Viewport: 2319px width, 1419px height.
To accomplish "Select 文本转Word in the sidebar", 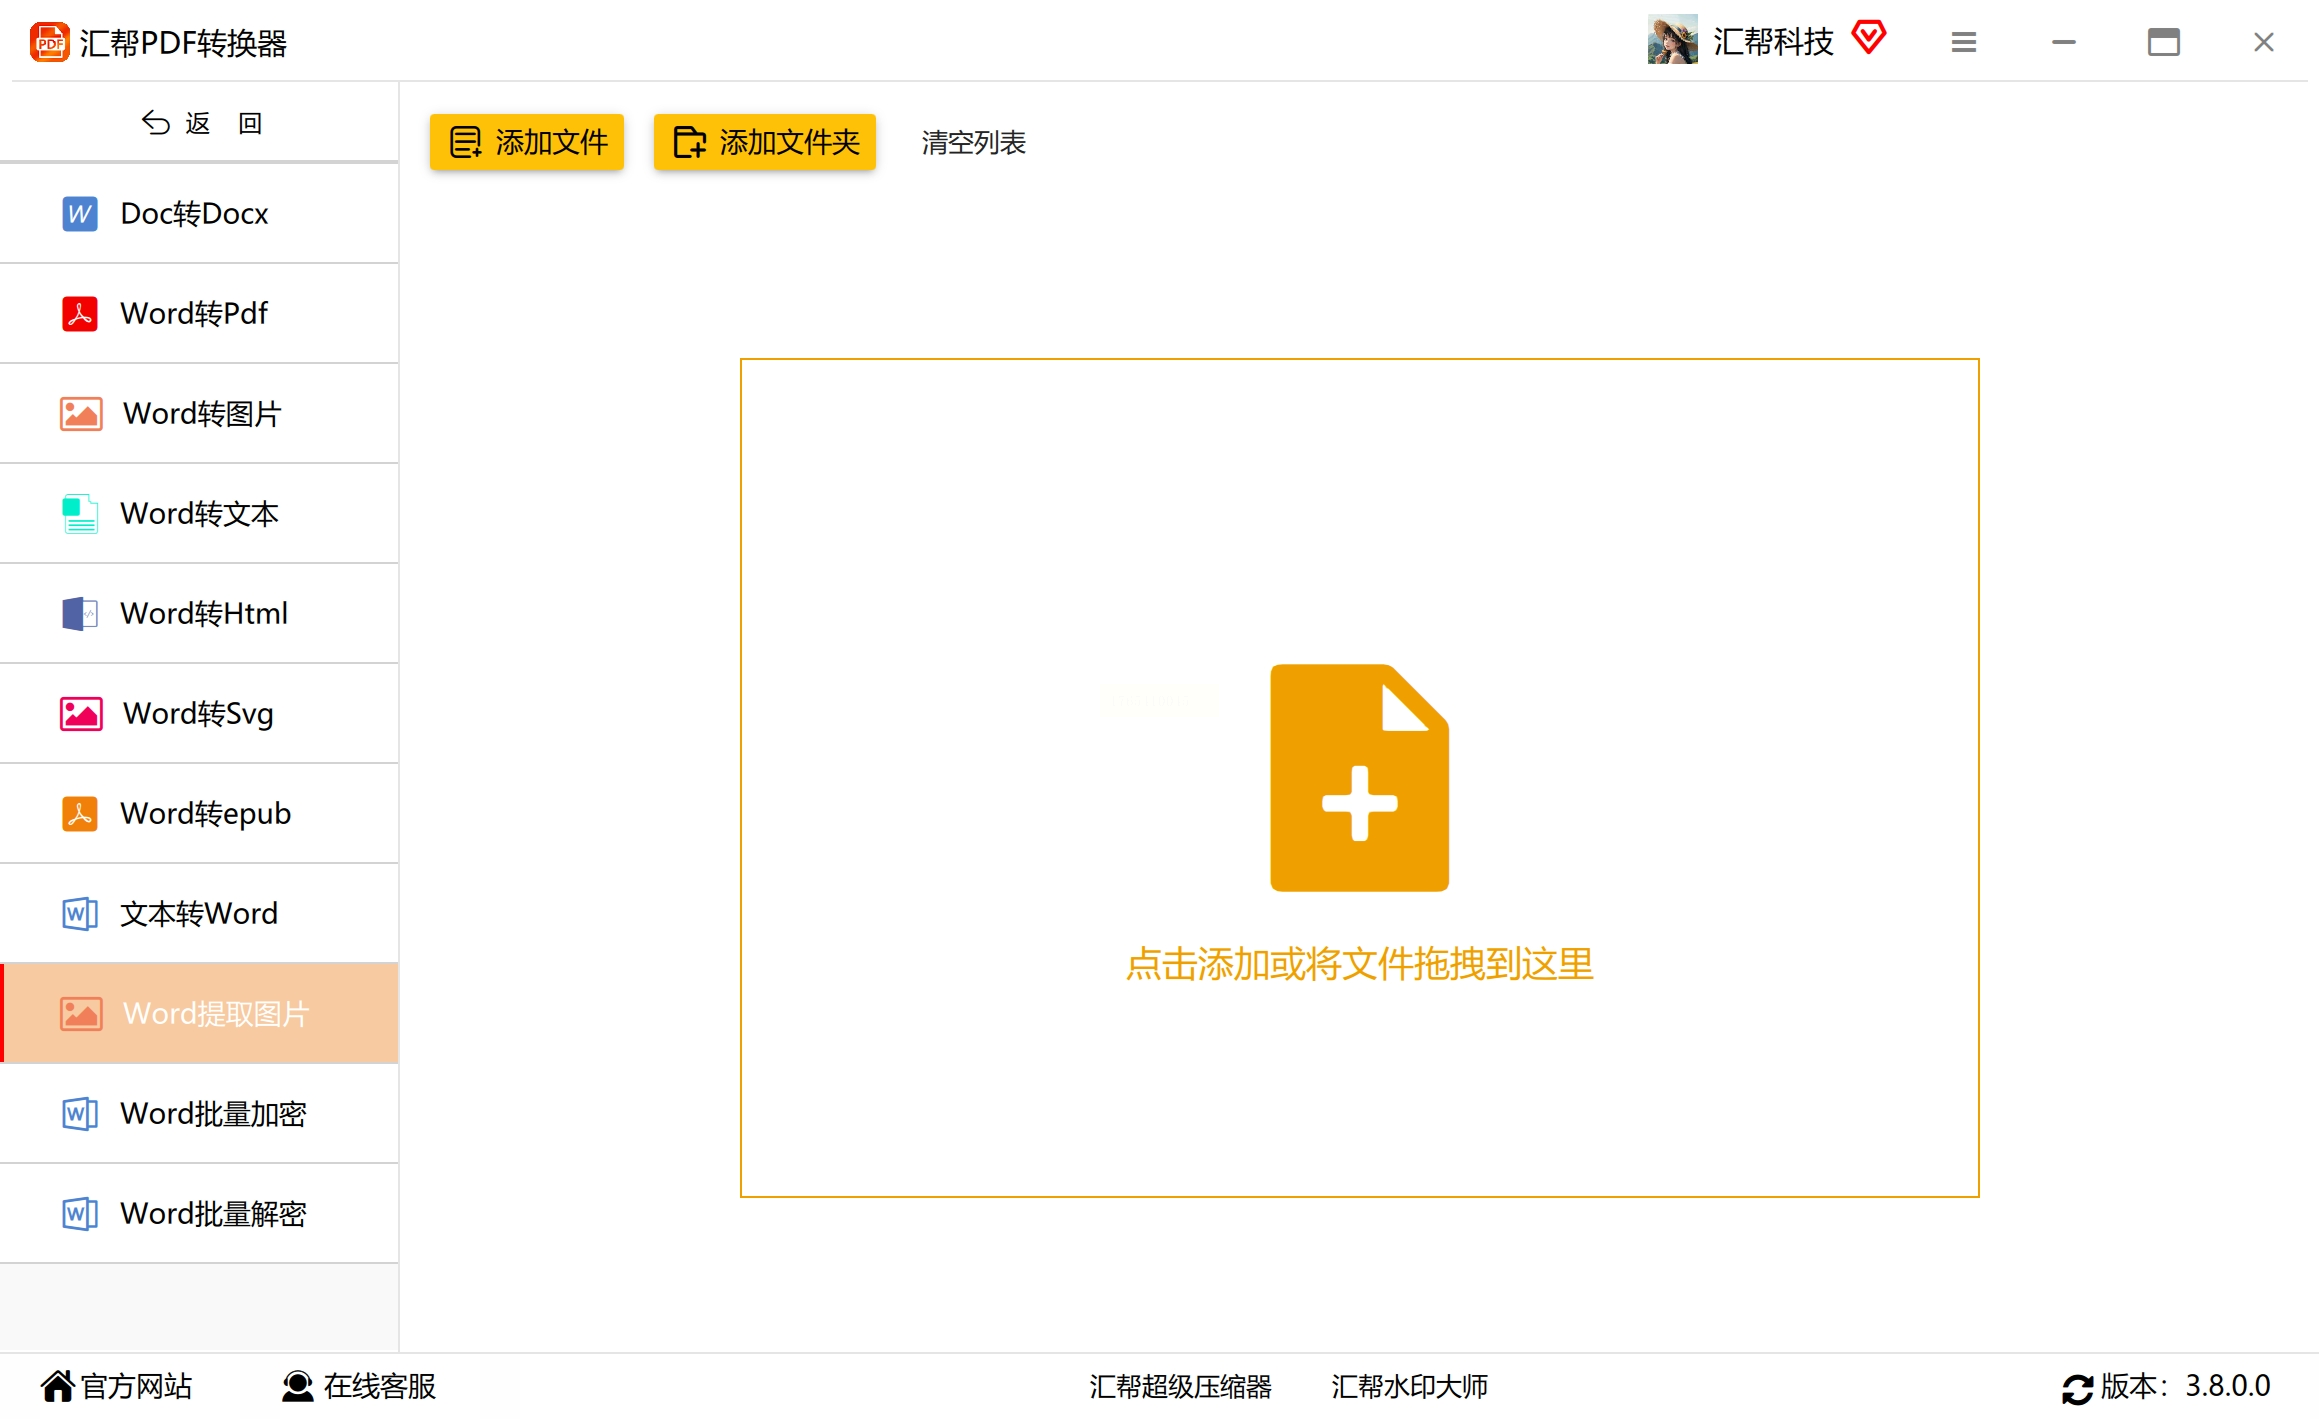I will click(x=198, y=914).
